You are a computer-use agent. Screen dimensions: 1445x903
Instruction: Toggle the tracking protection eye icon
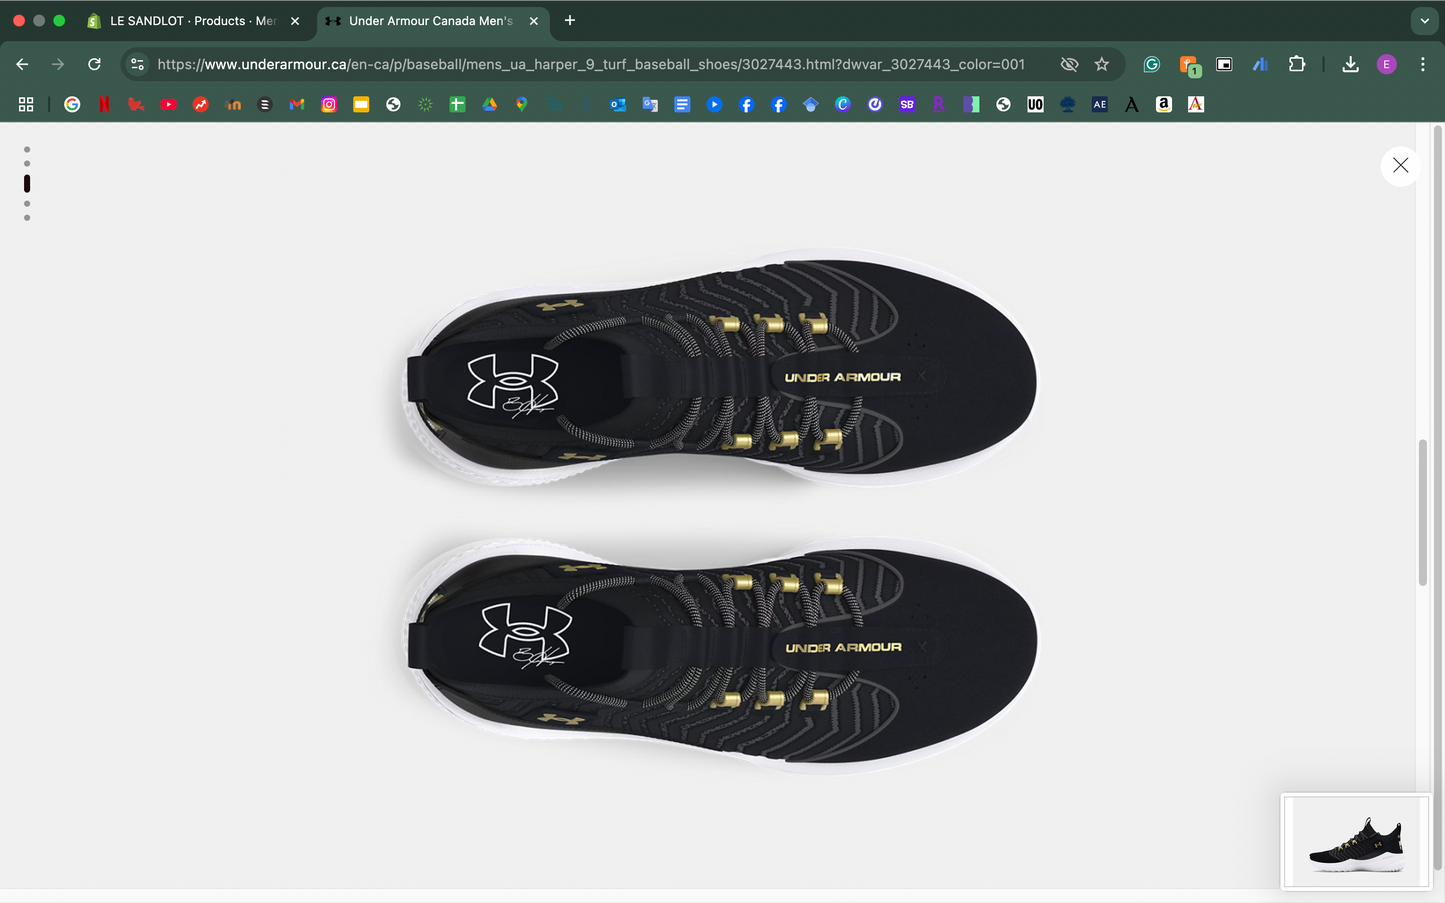[x=1069, y=64]
